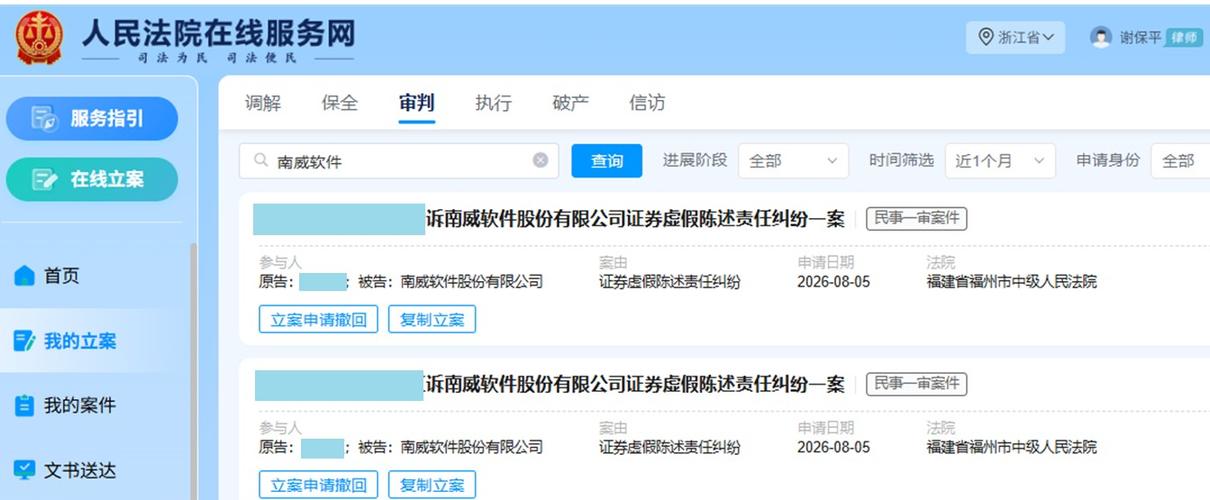Expand the 进展阶段 全部 dropdown
Screen dimensions: 1210x500
pos(793,161)
